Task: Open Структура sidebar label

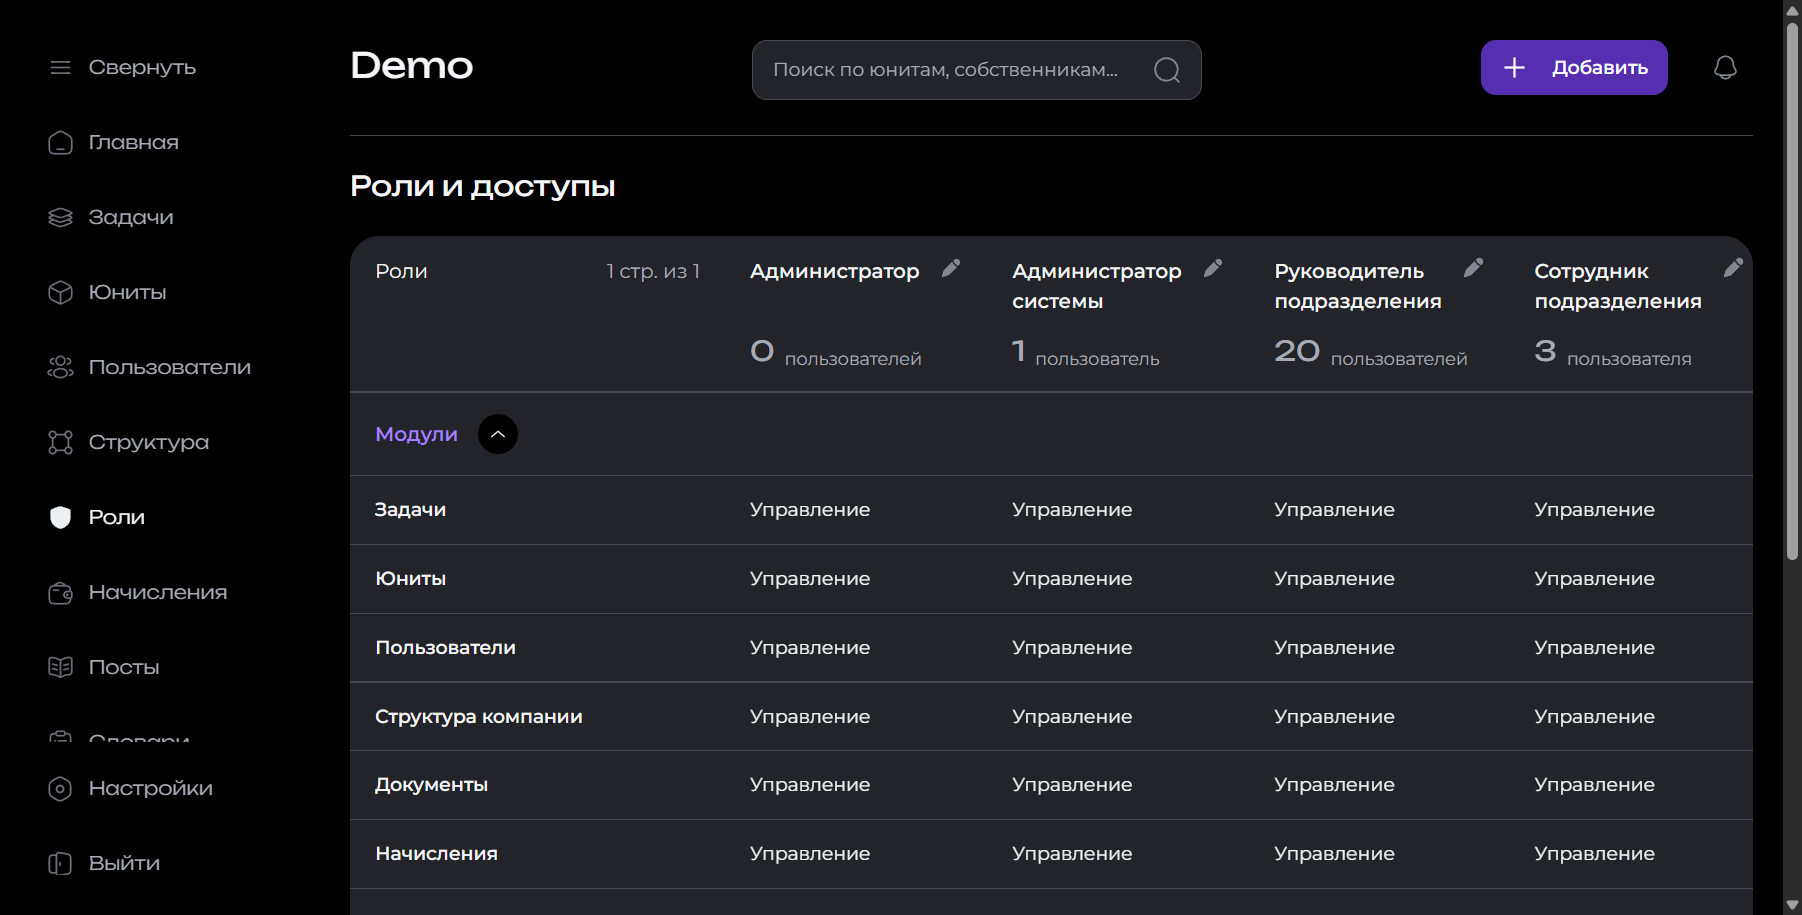Action: click(149, 442)
